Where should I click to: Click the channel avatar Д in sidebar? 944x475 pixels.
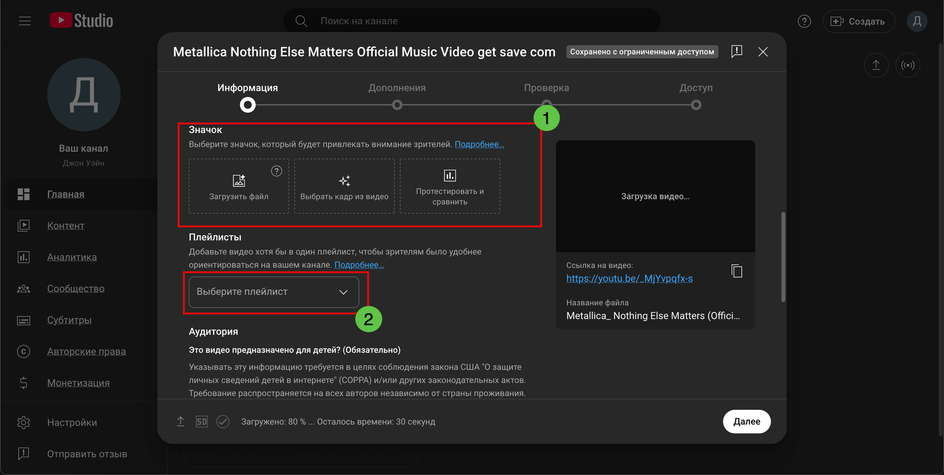[84, 95]
